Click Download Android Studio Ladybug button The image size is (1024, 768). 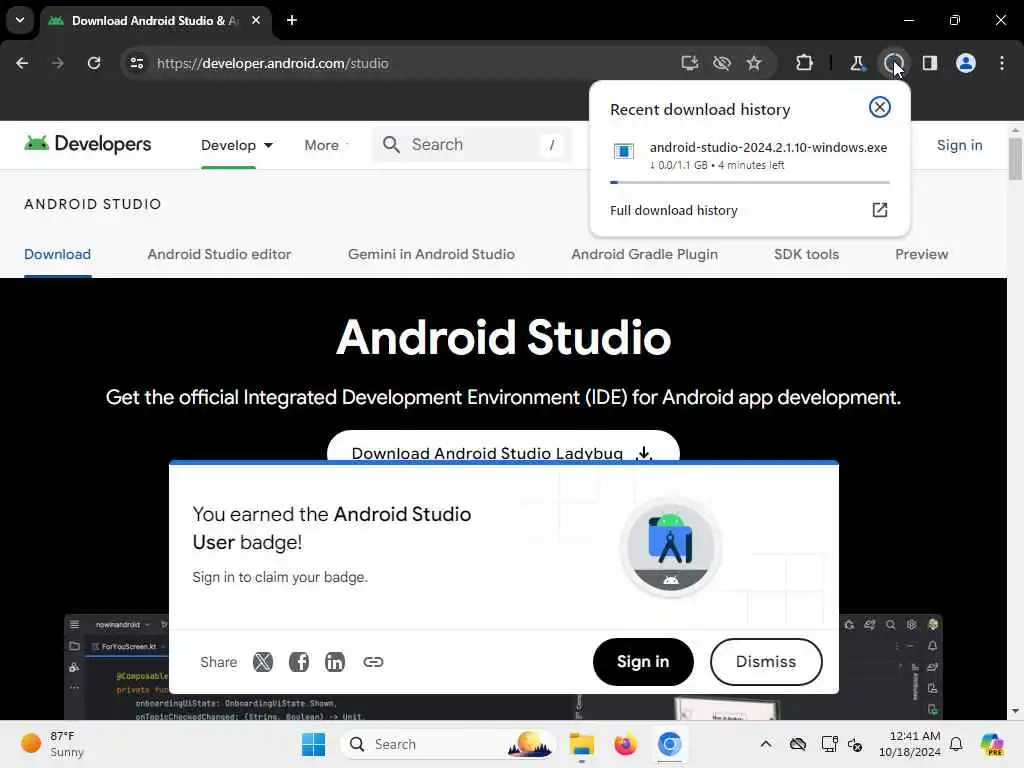click(503, 447)
